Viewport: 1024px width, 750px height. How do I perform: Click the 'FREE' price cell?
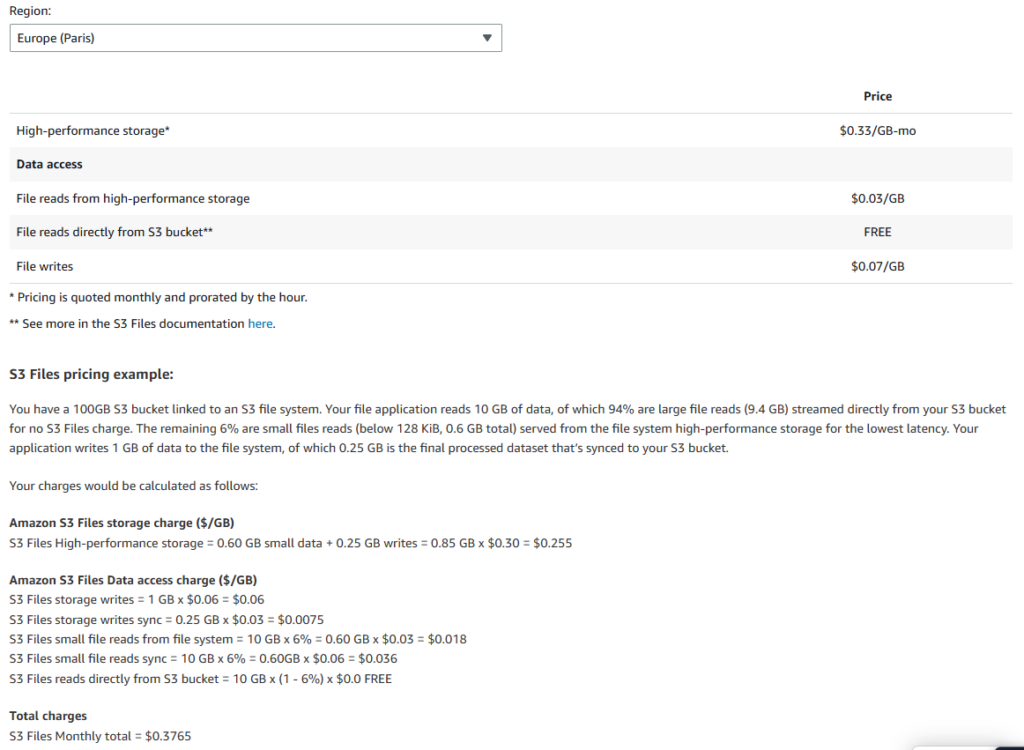click(x=877, y=232)
